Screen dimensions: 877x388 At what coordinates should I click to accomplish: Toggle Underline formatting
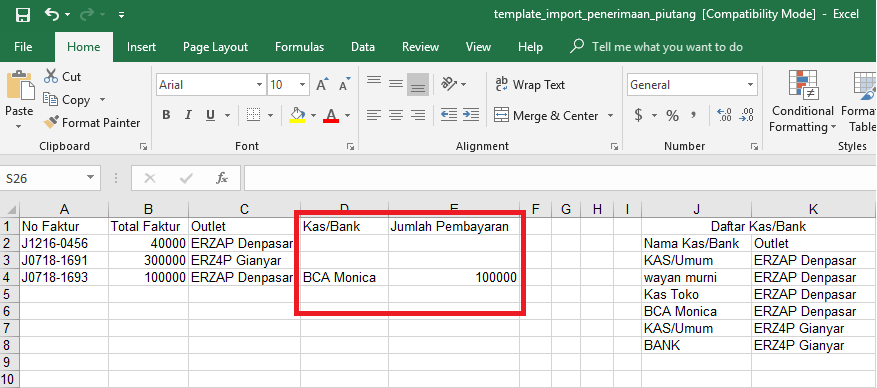point(210,115)
